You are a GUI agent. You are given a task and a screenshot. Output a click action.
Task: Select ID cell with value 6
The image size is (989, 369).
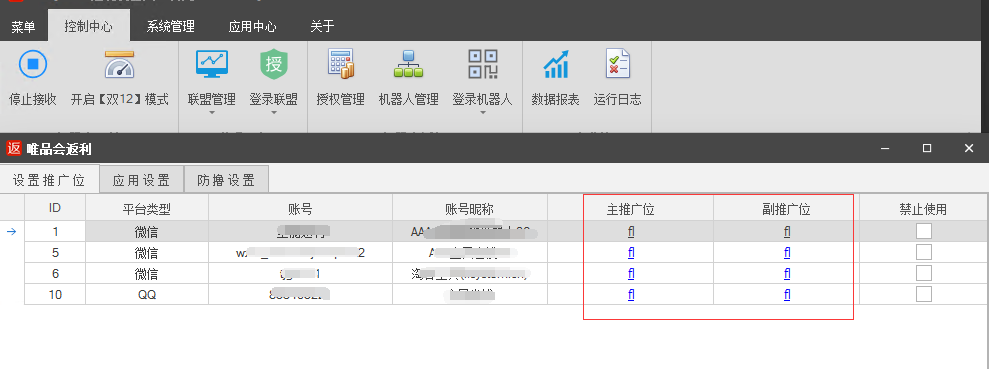pos(55,274)
